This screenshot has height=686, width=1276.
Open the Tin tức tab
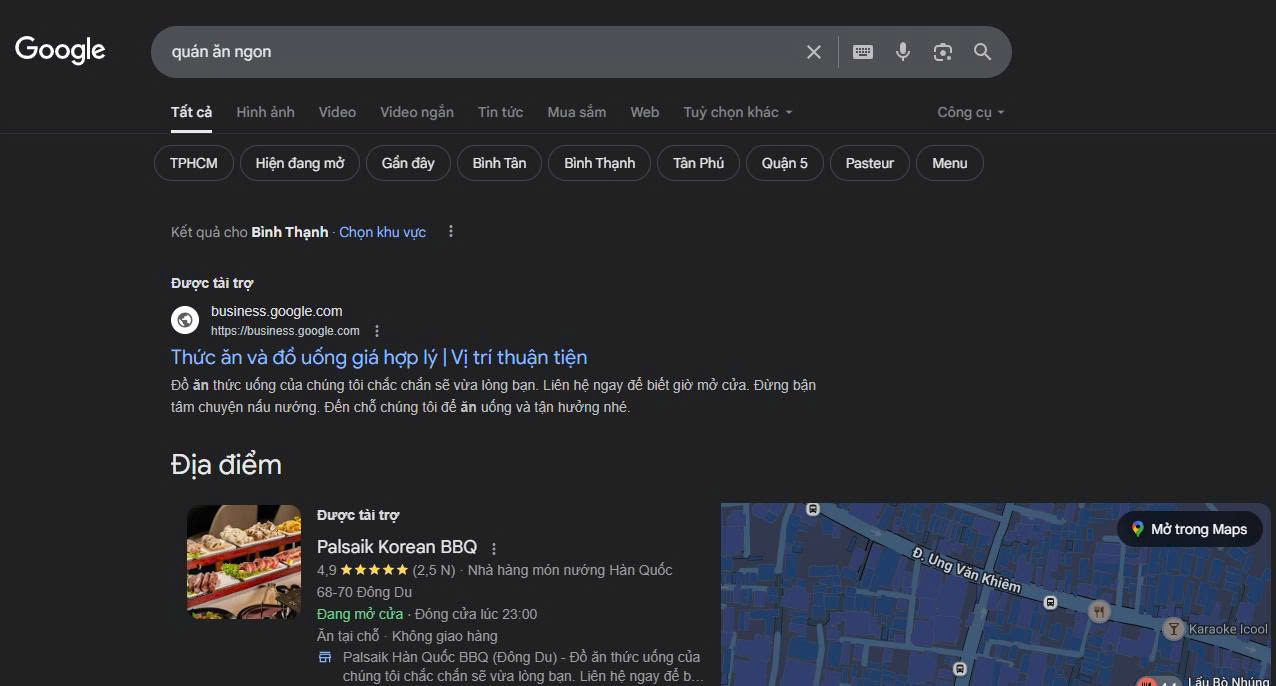click(x=500, y=112)
